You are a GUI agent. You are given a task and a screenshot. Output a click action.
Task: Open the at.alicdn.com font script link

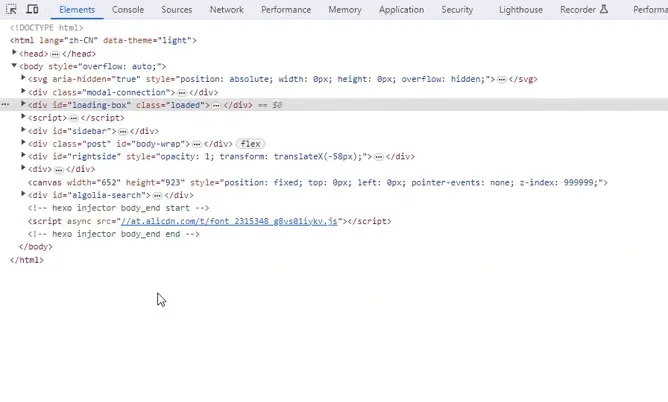pyautogui.click(x=229, y=221)
